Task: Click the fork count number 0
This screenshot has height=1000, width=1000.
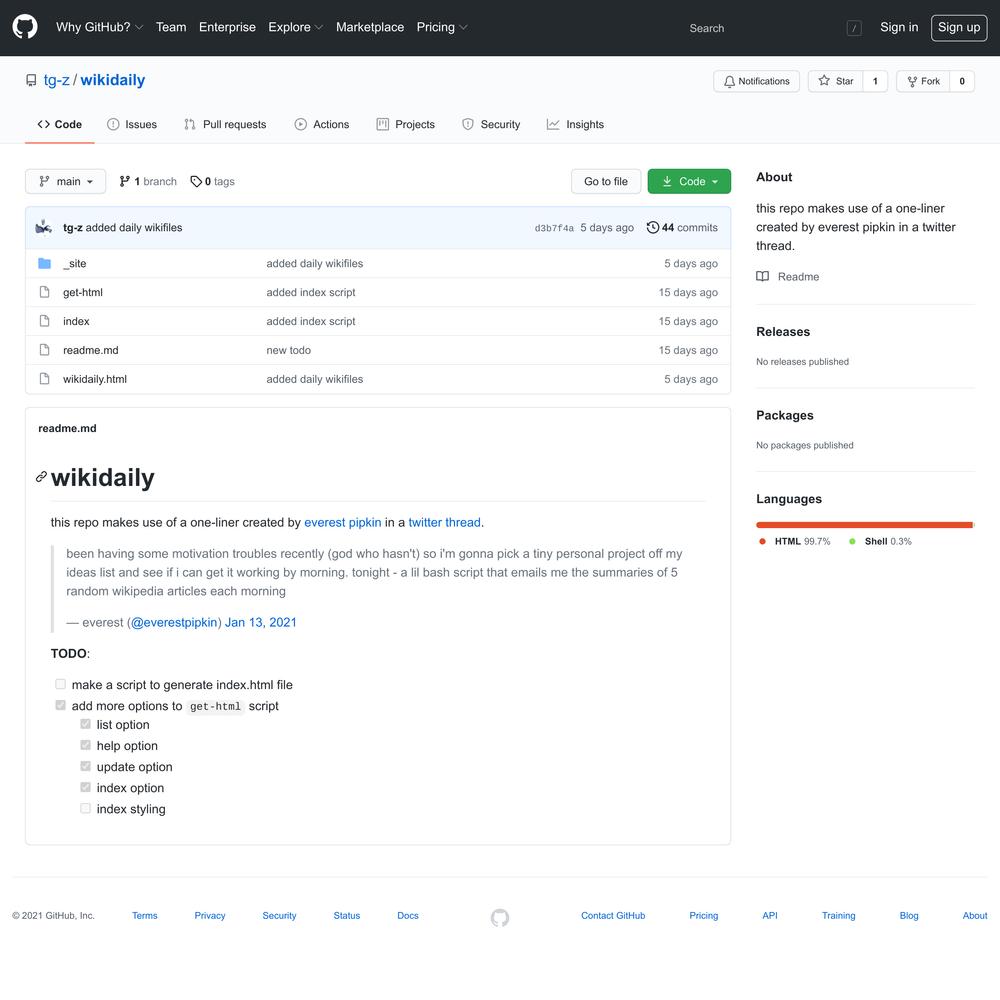Action: click(962, 81)
